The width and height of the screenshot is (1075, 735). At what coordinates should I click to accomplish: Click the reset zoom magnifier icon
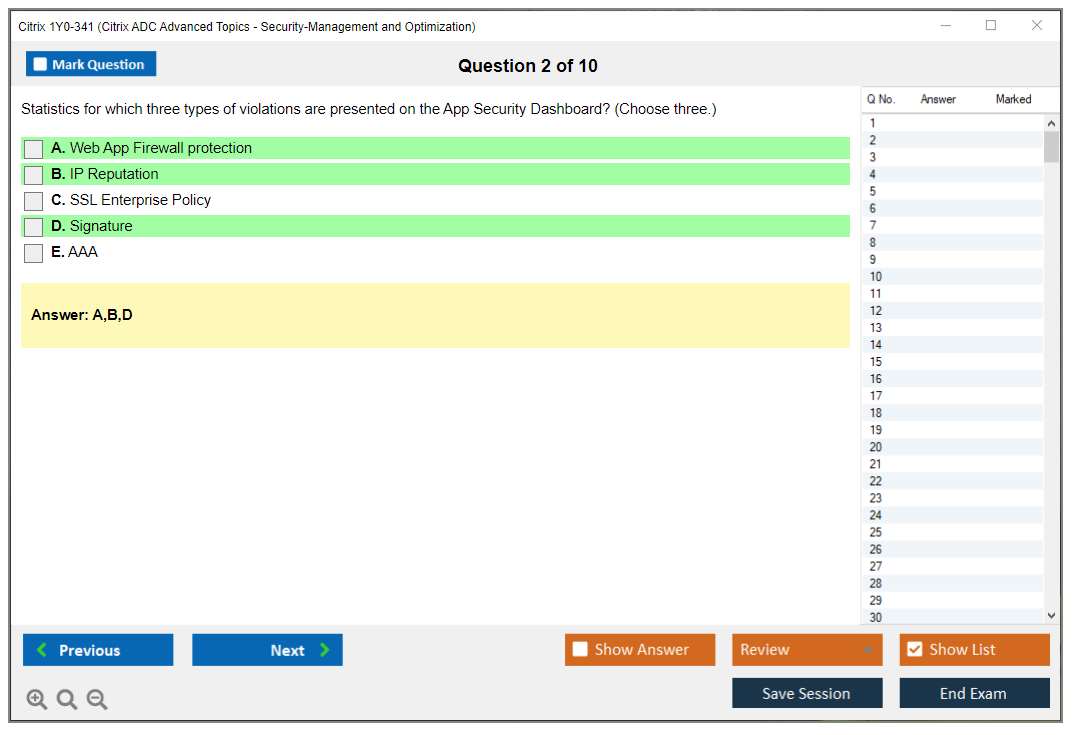tap(67, 699)
